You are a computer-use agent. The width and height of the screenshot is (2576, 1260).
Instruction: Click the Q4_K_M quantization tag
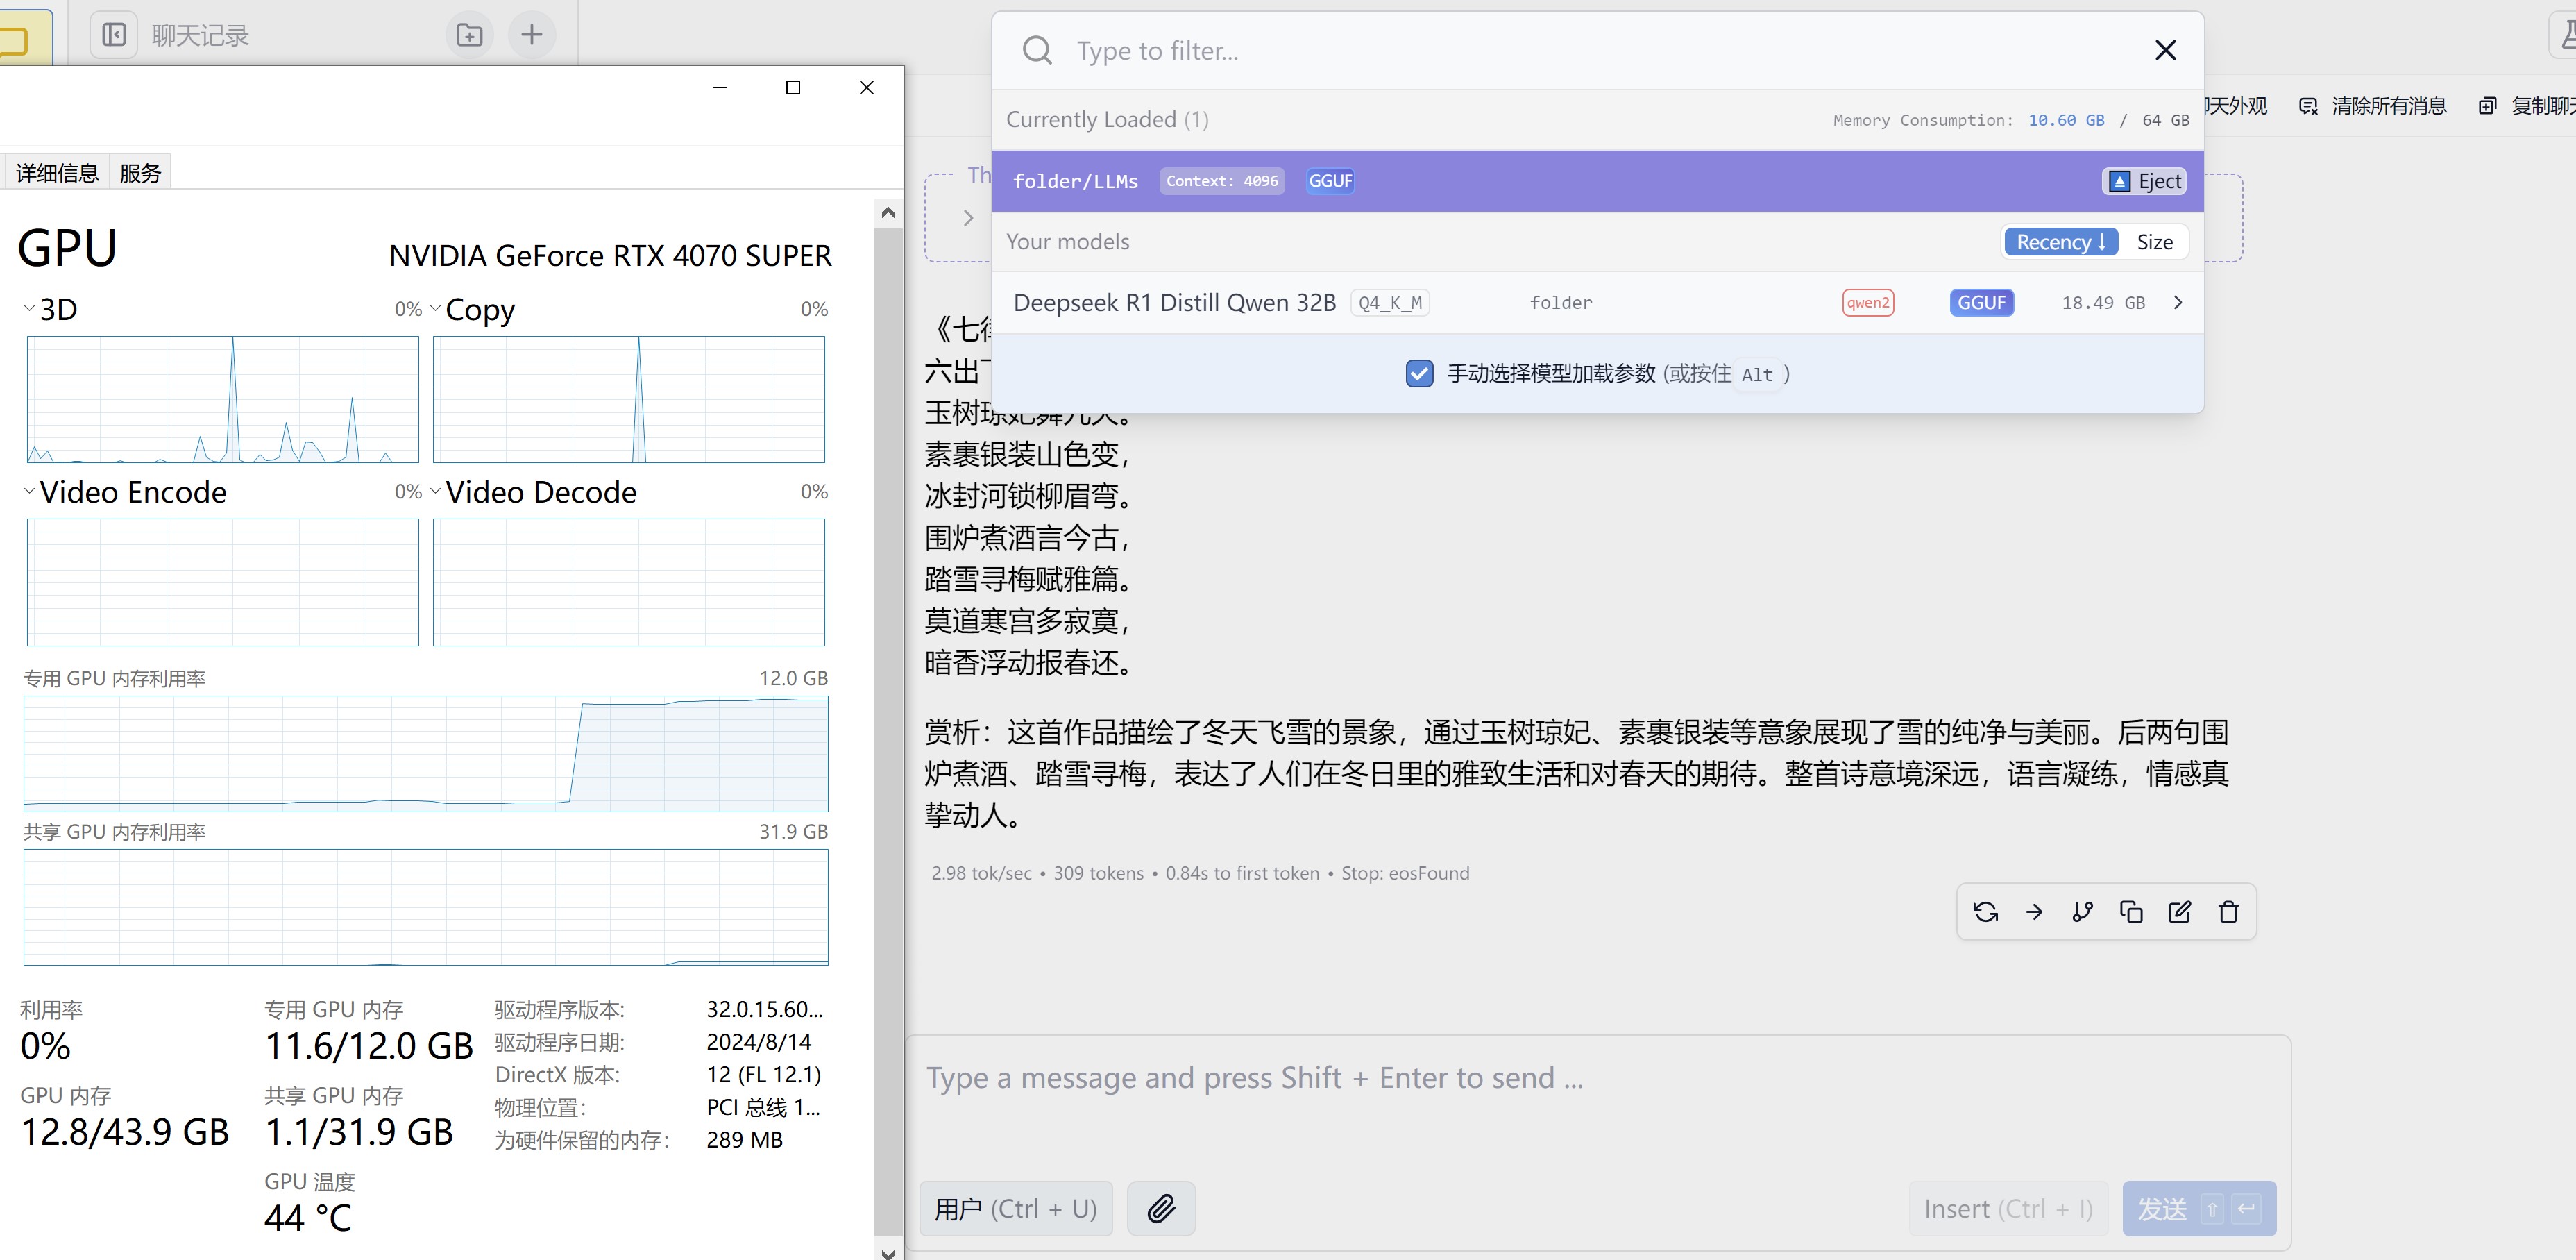[1390, 302]
